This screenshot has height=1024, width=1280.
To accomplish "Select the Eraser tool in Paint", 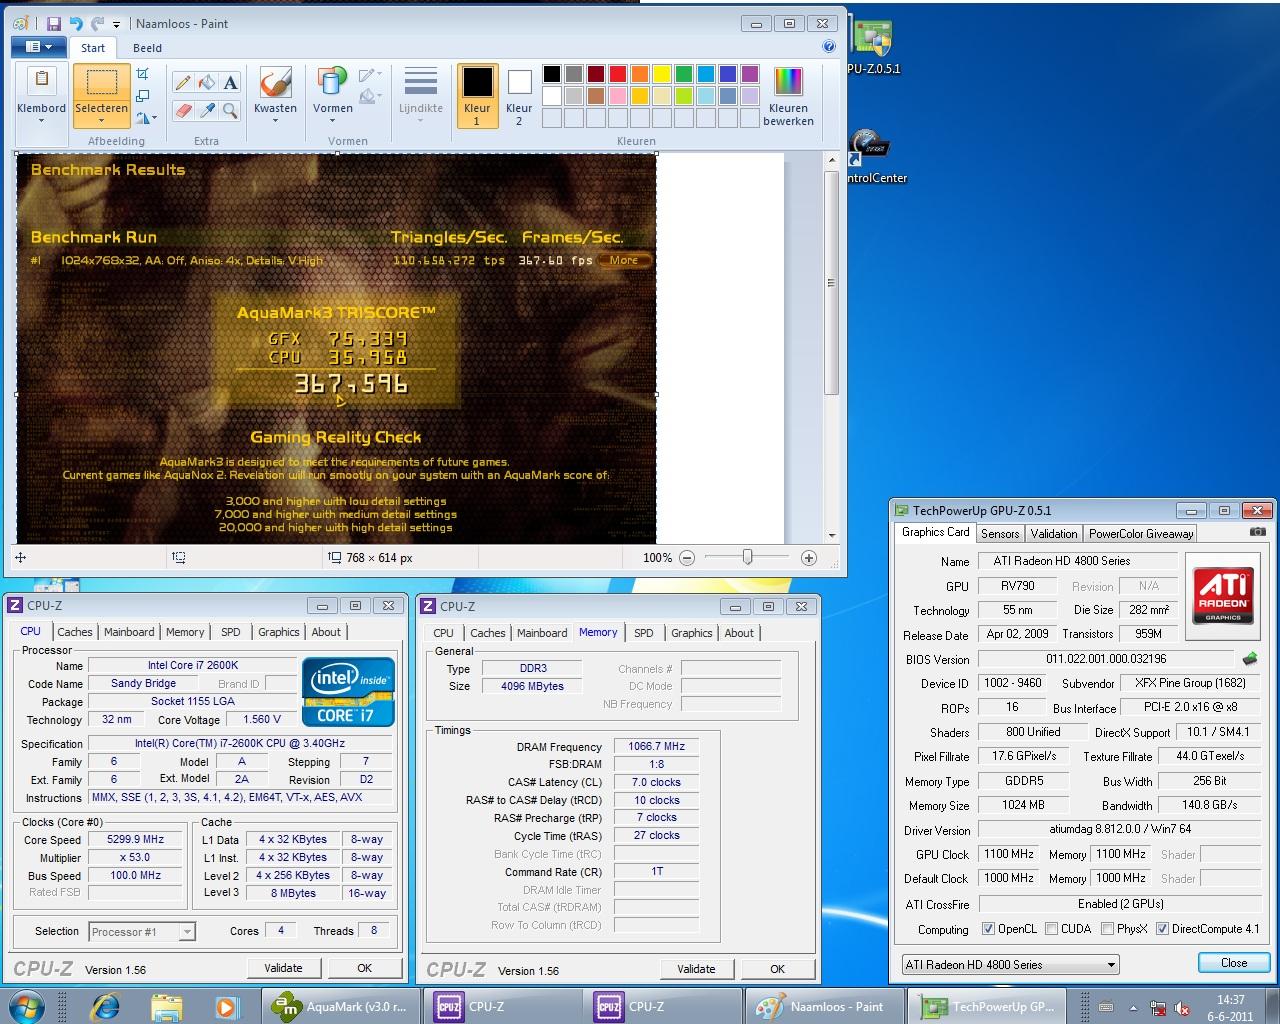I will click(182, 111).
